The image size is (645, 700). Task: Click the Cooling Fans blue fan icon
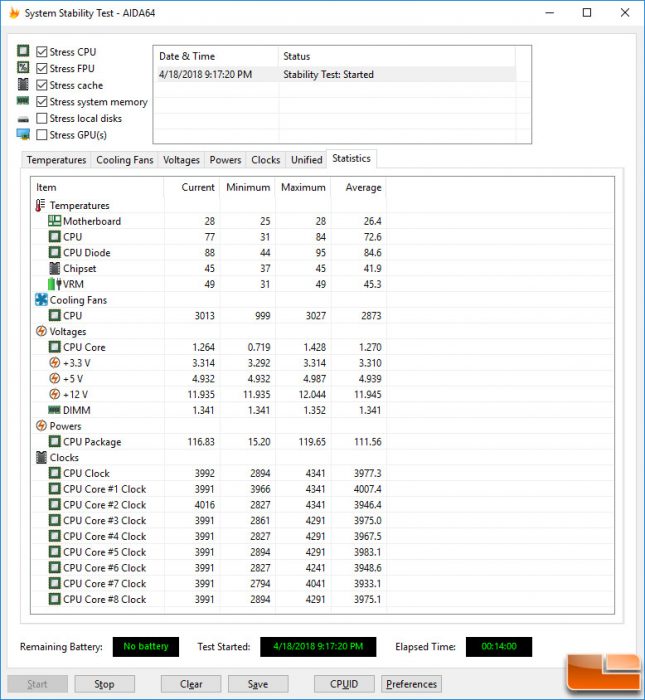pos(41,300)
